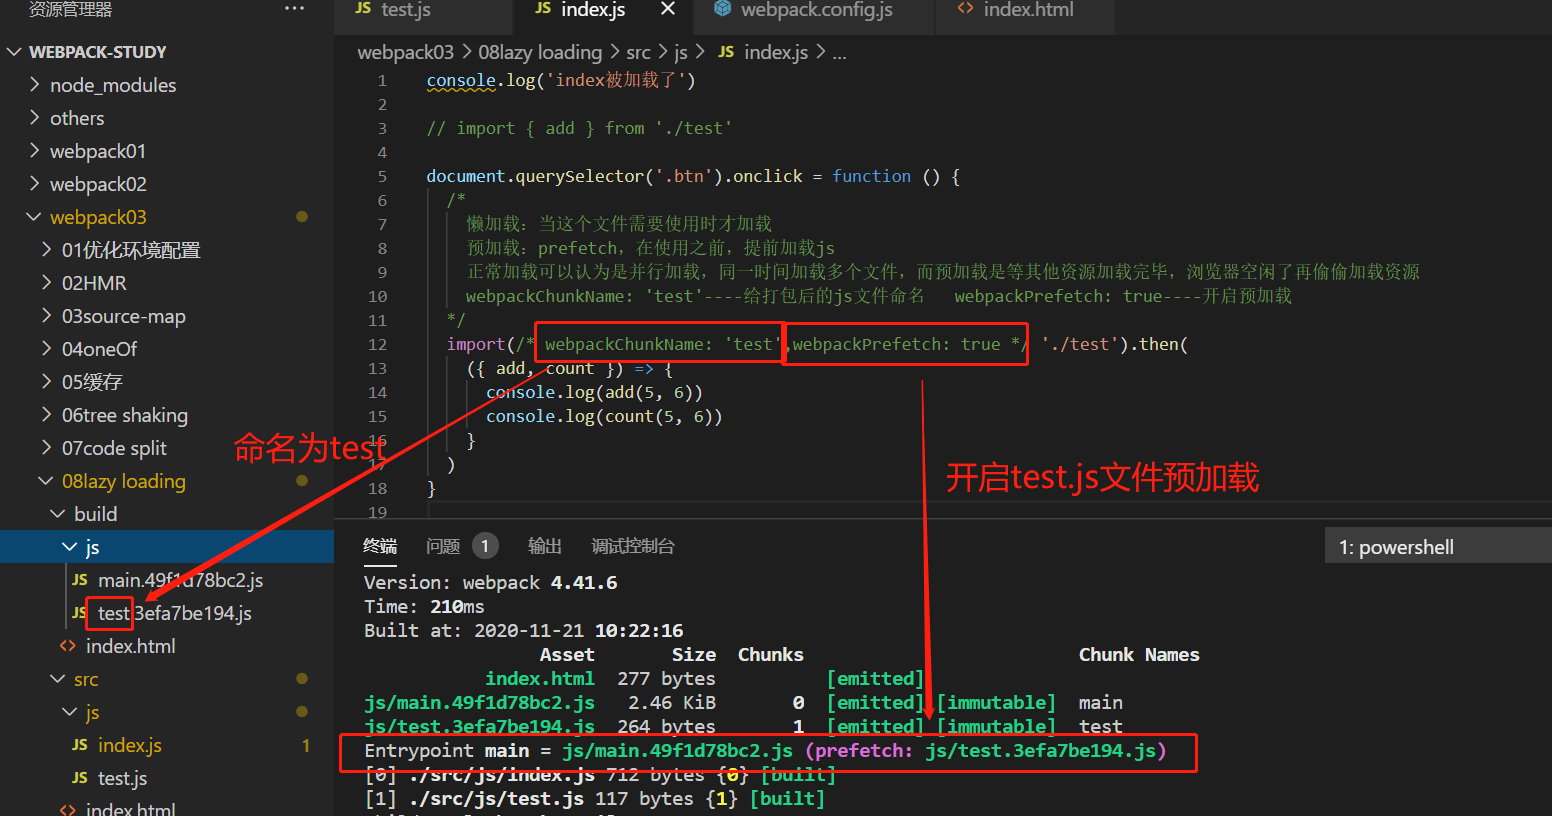Open test.js under src/js in explorer
This screenshot has height=816, width=1552.
click(122, 778)
